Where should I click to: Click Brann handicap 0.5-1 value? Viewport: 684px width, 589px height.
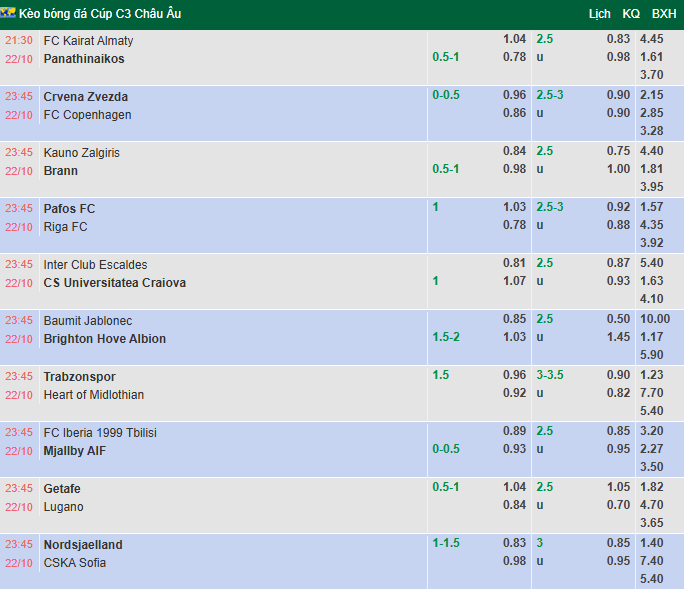(445, 169)
